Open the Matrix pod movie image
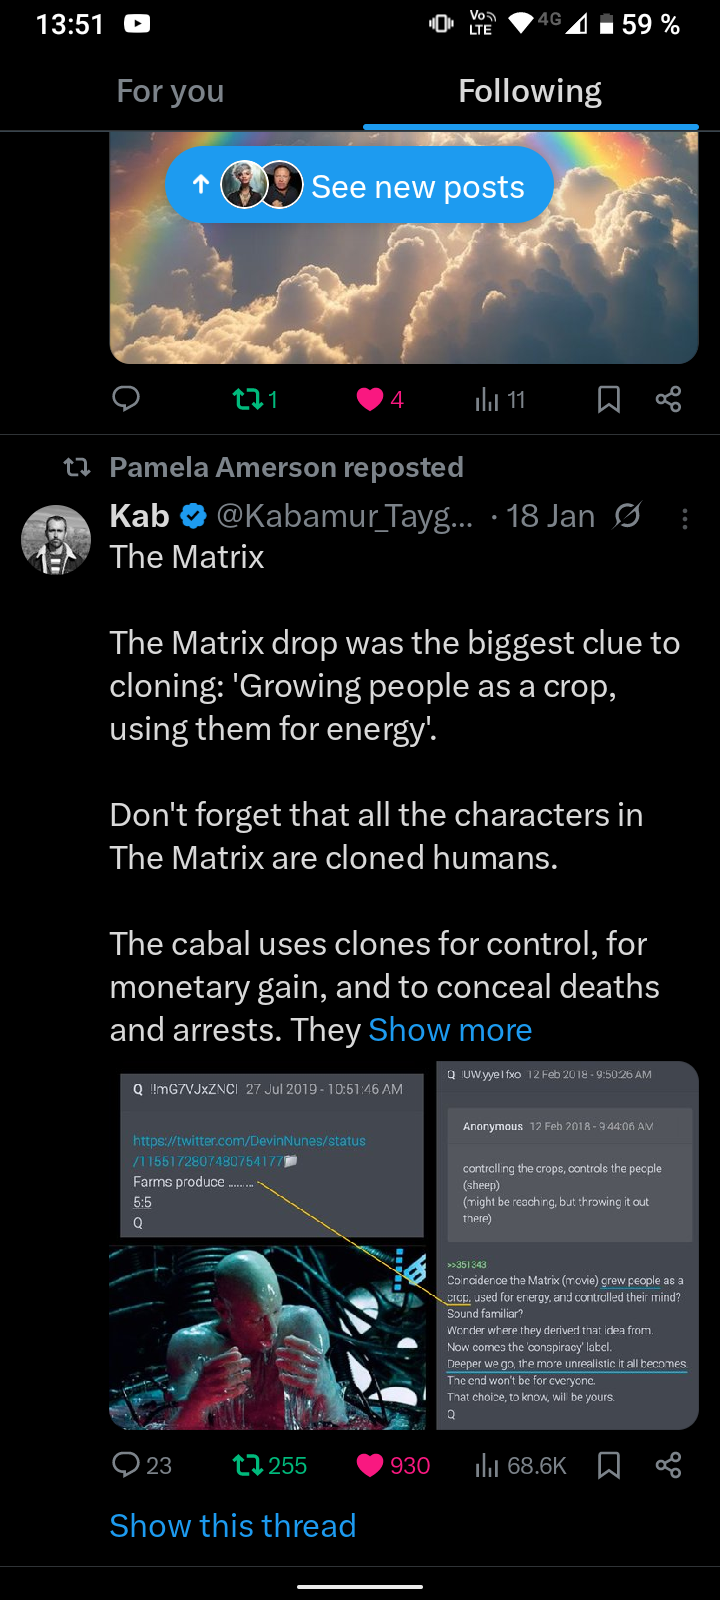 tap(268, 1337)
